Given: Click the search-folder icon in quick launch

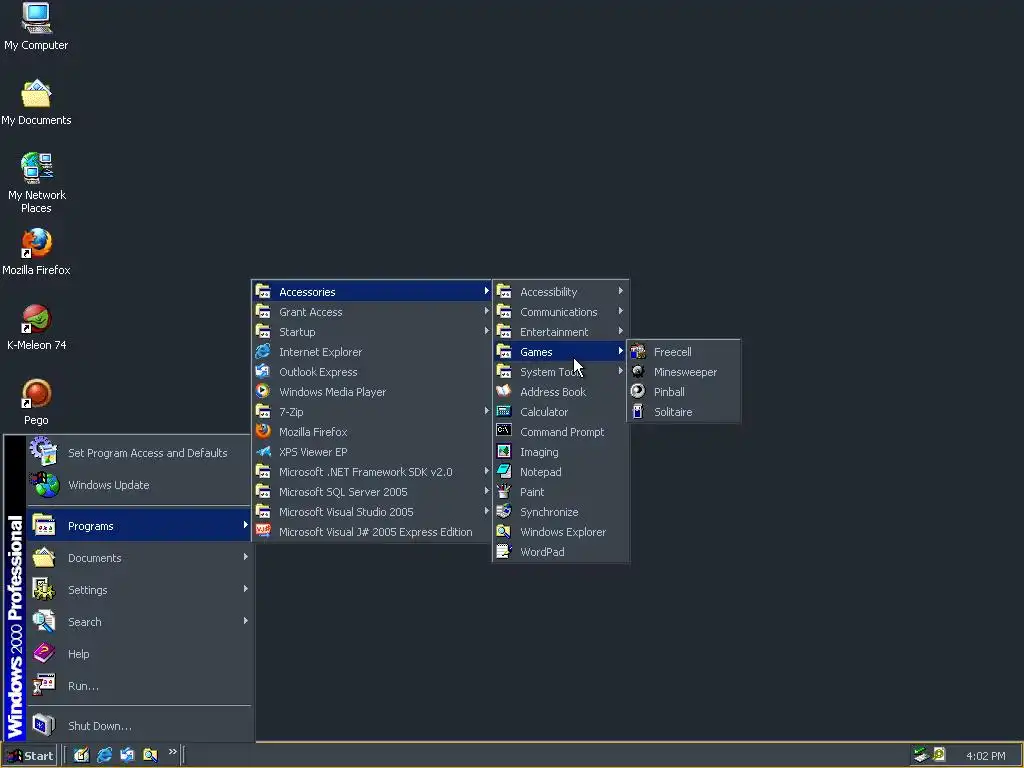Looking at the screenshot, I should 150,755.
